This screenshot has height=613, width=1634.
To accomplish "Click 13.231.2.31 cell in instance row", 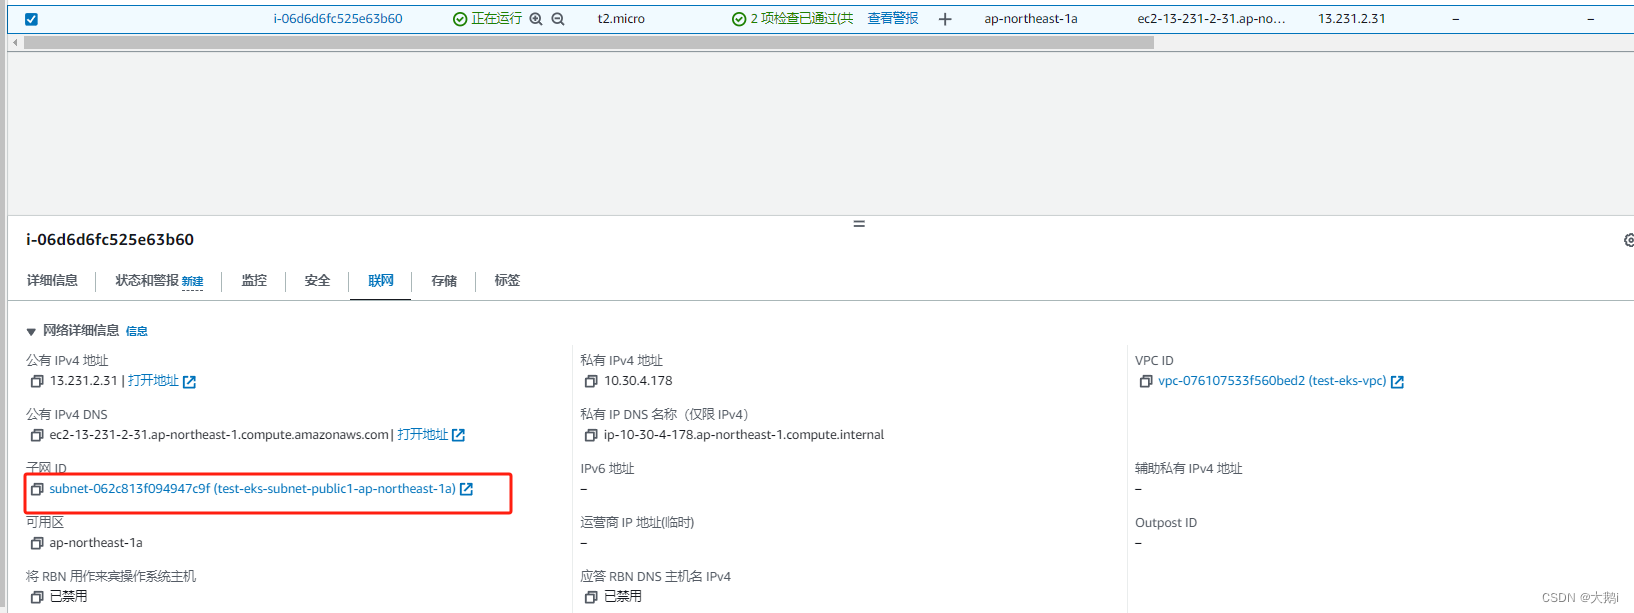I will pos(1352,19).
